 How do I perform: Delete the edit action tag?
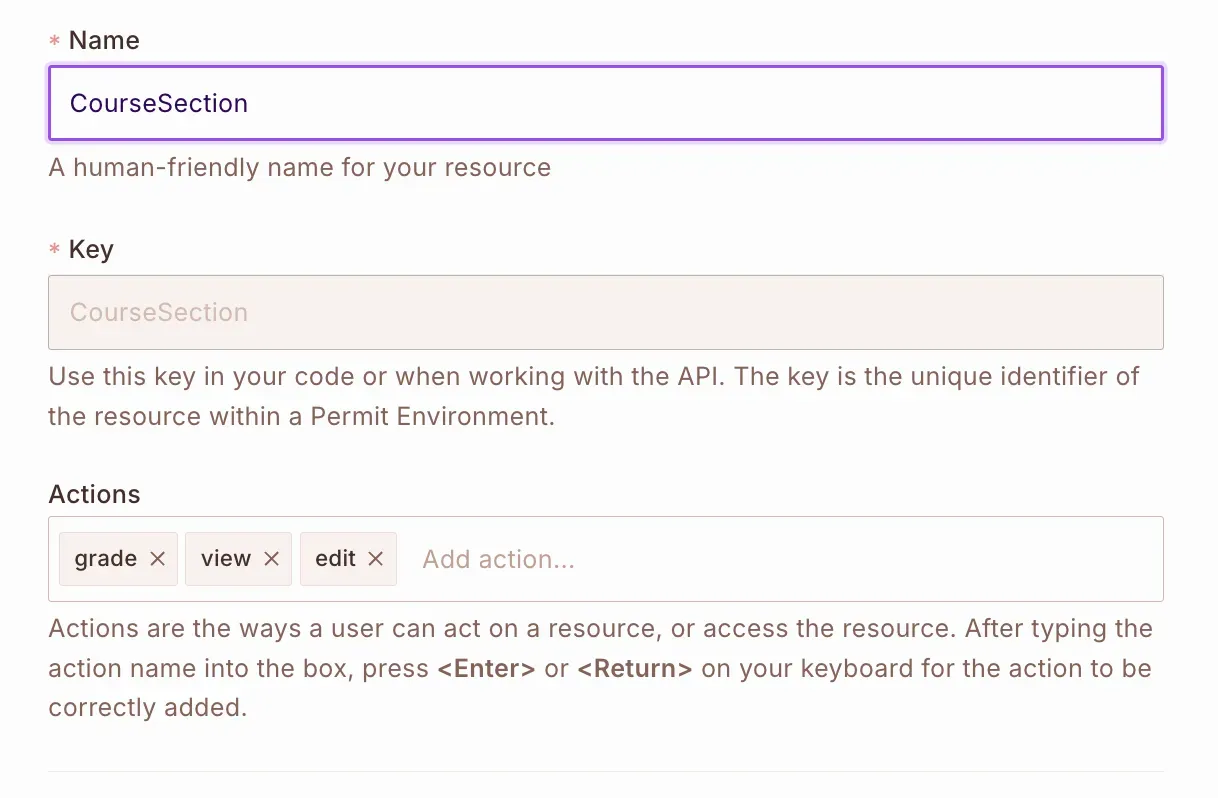coord(376,559)
